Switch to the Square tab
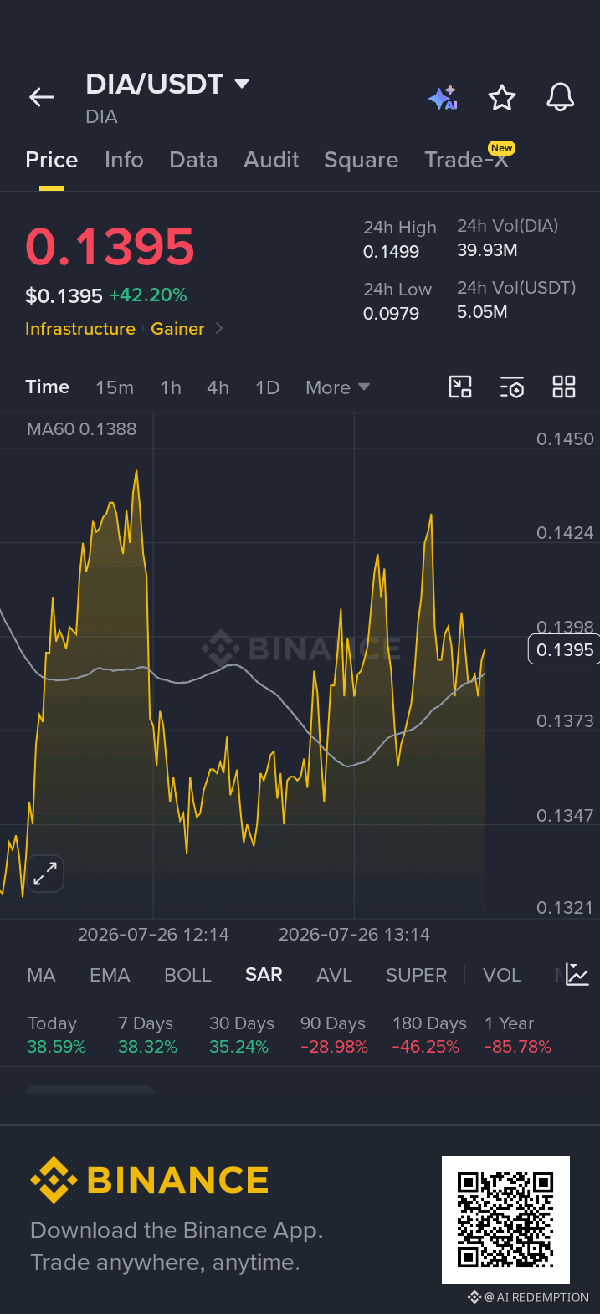 click(x=361, y=160)
